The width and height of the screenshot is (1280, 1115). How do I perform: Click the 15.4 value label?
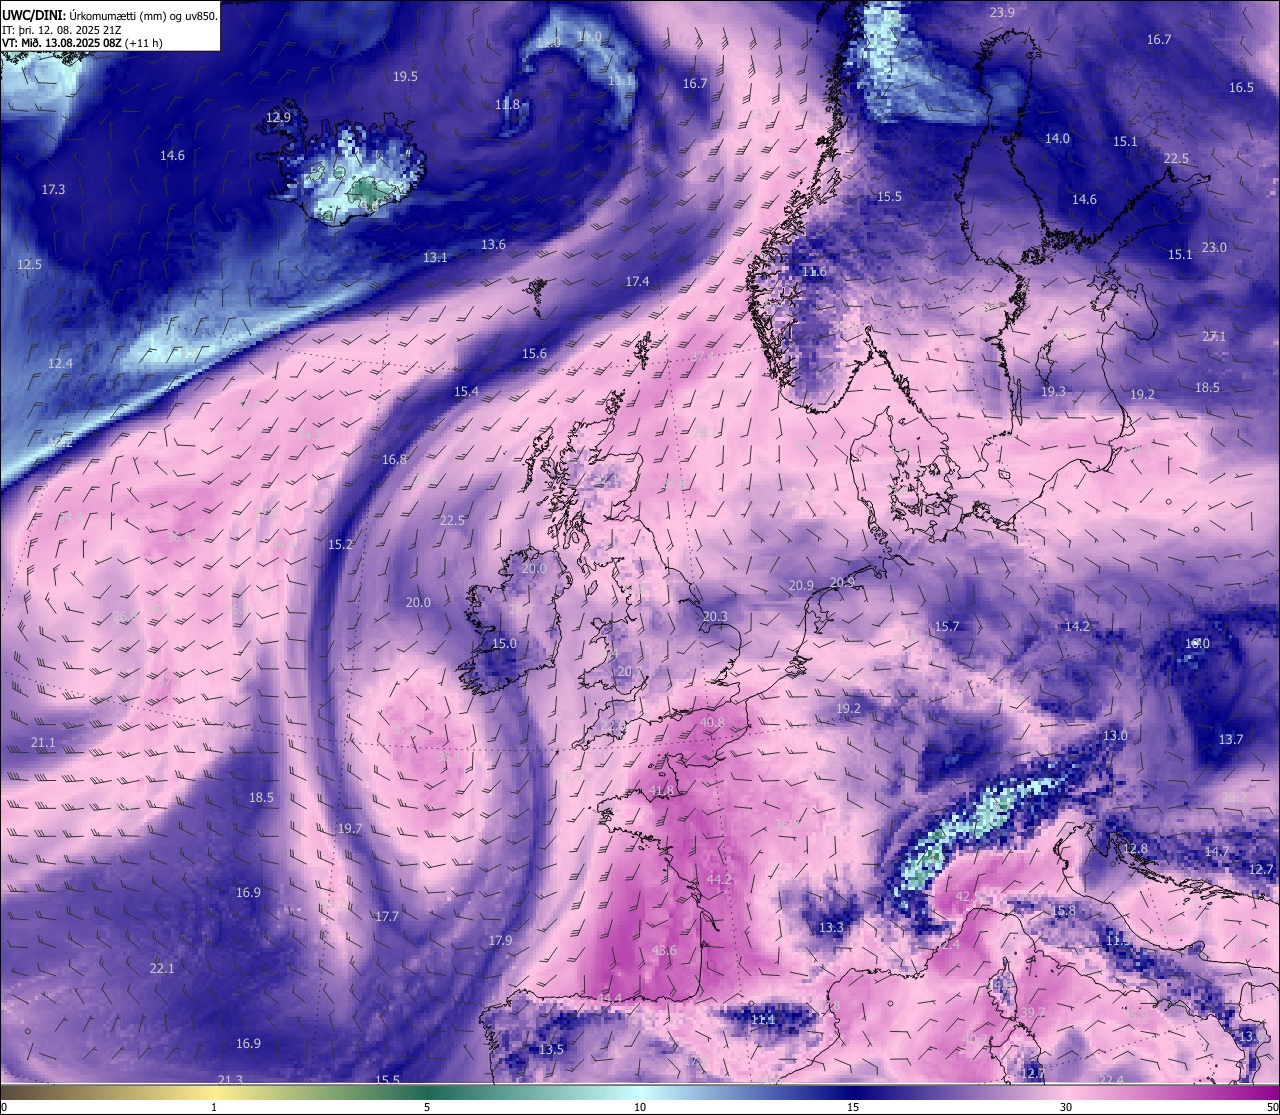pos(466,392)
